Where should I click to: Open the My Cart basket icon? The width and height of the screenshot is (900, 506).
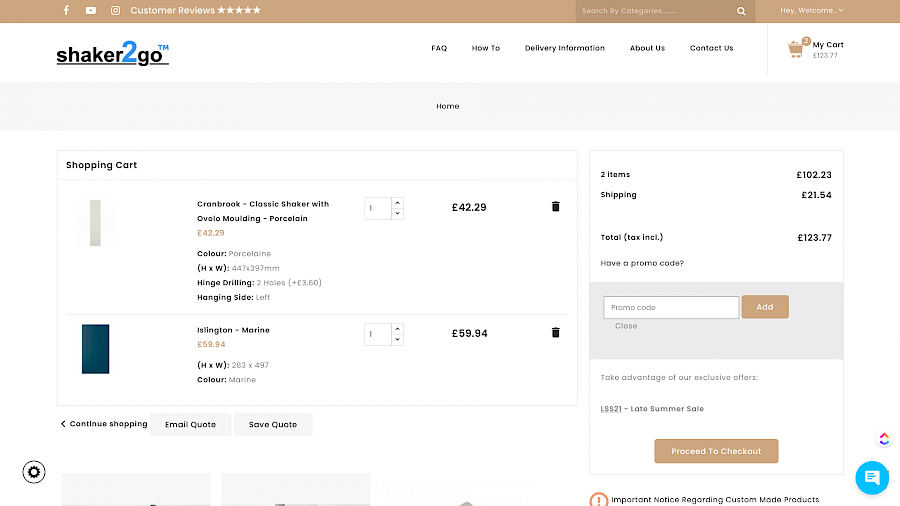tap(796, 48)
